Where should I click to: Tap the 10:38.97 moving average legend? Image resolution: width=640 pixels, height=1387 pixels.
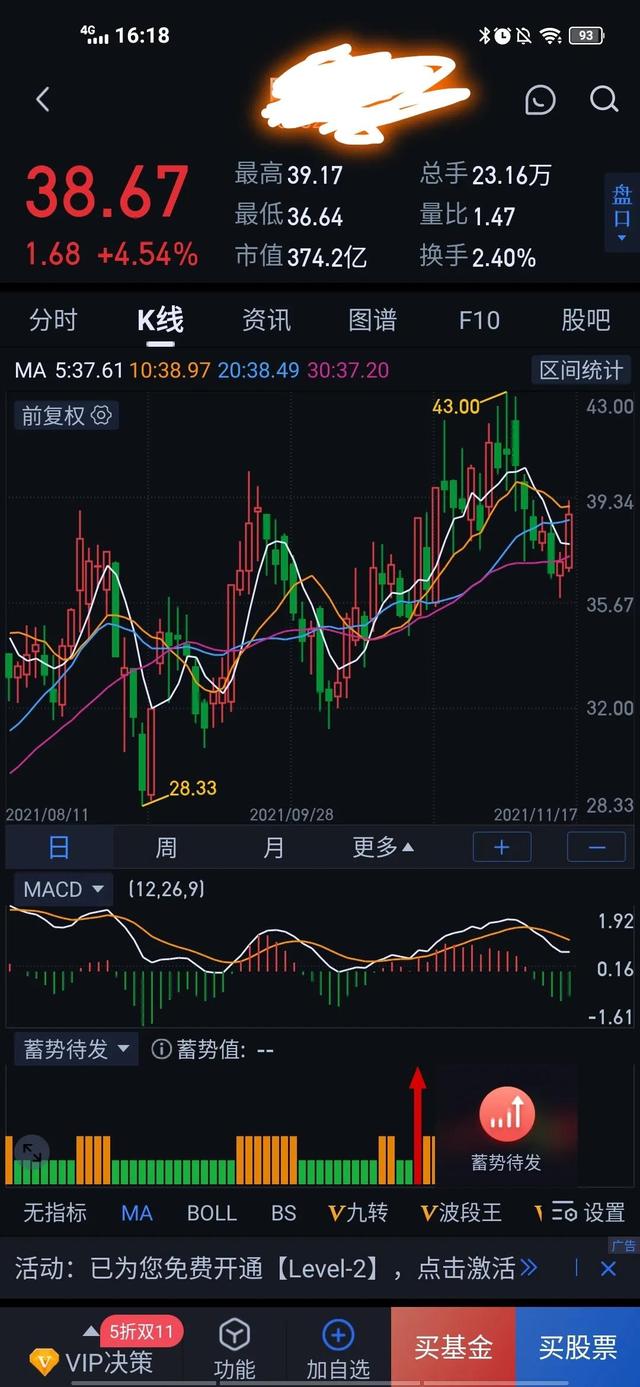tap(170, 370)
